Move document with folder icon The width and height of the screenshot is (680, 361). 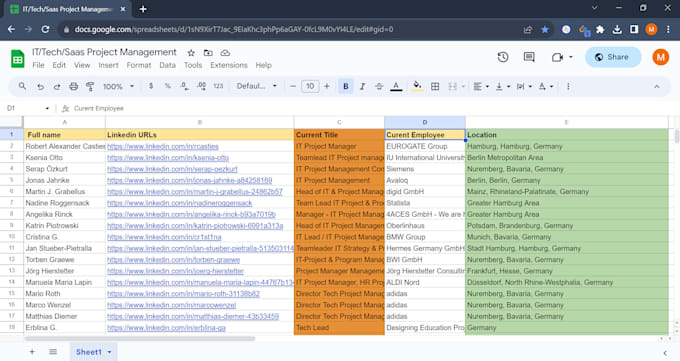tap(208, 53)
